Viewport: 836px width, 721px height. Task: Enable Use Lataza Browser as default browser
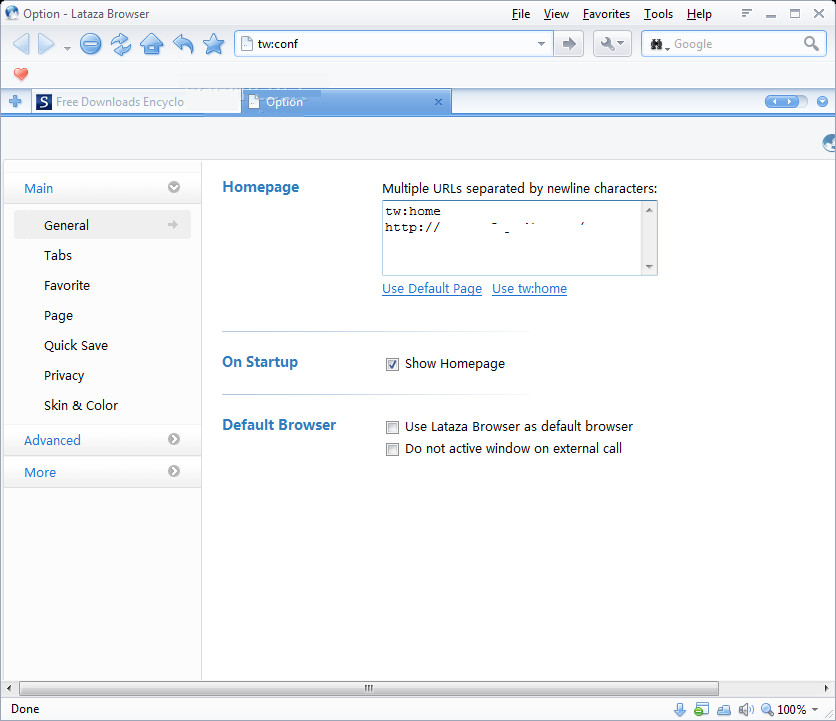392,427
